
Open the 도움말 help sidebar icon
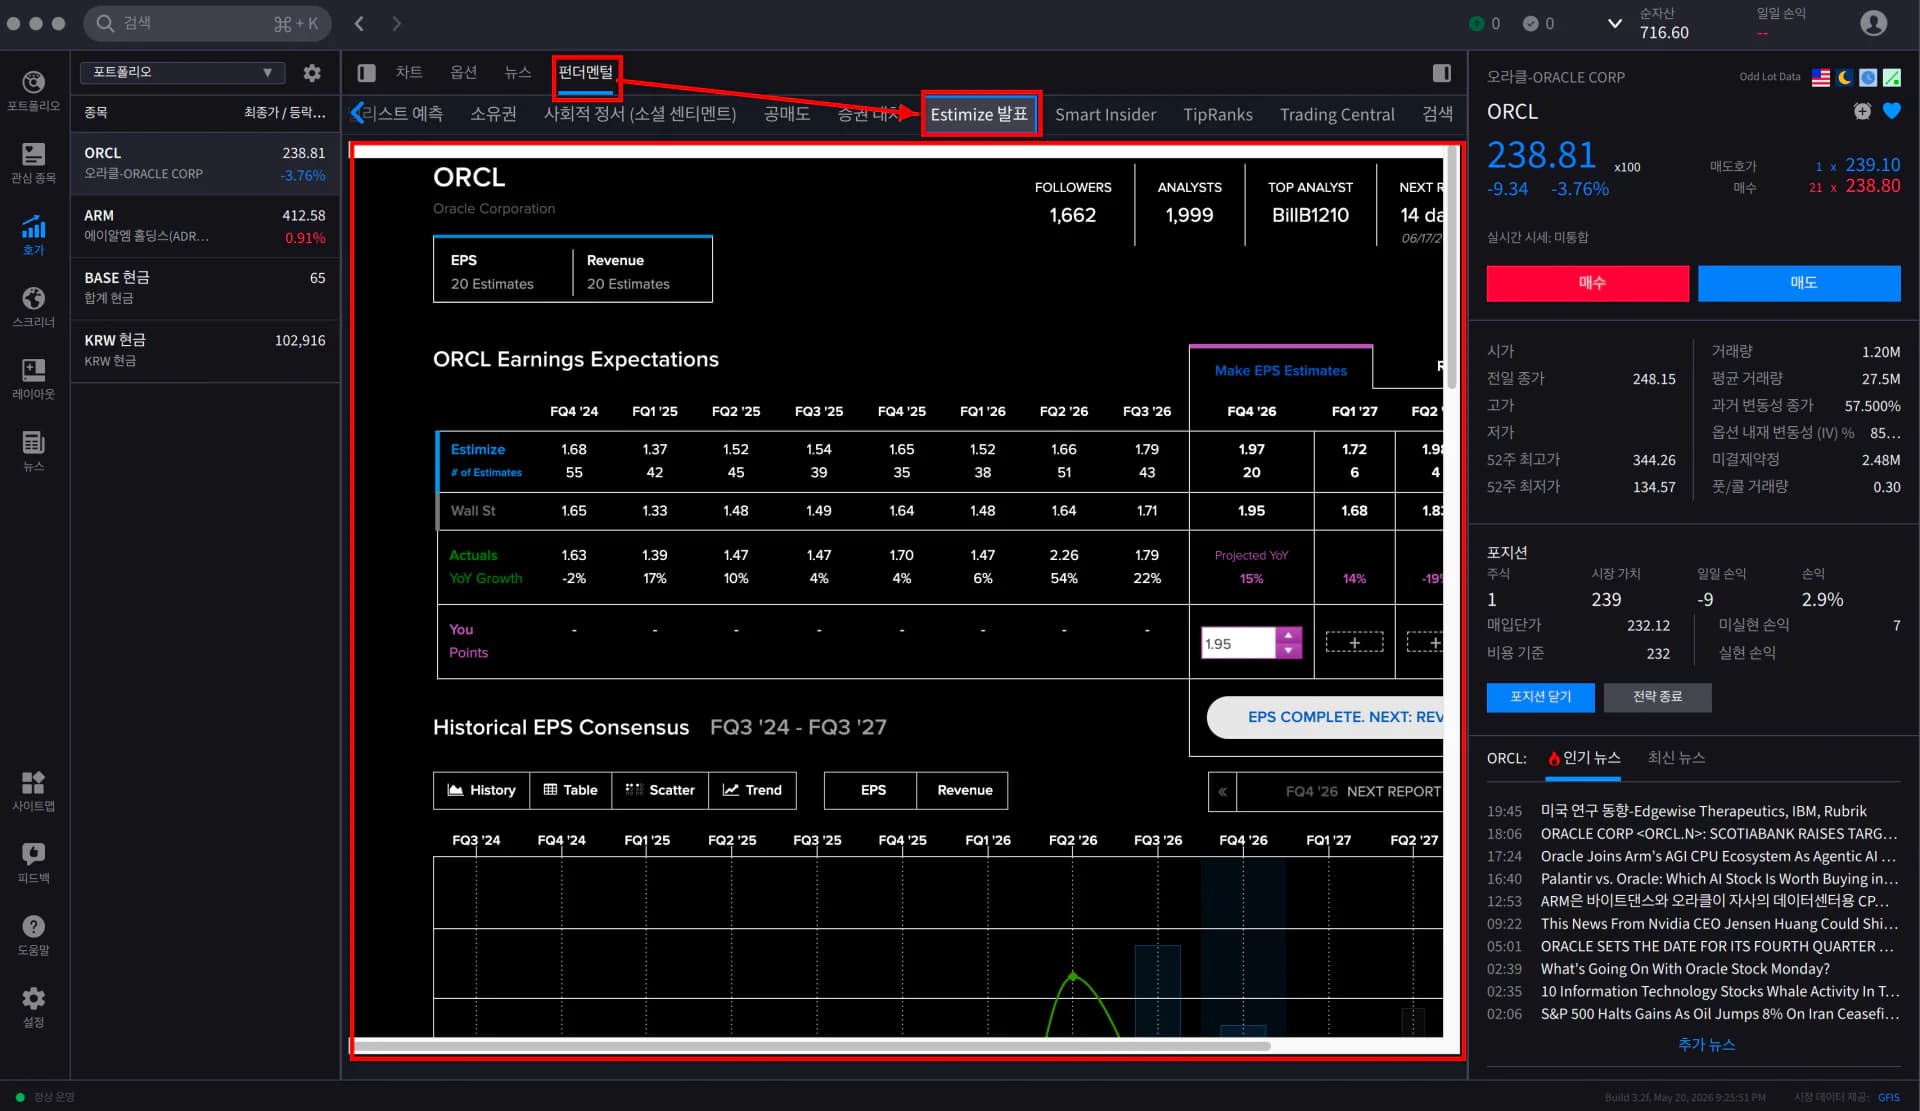pos(34,934)
